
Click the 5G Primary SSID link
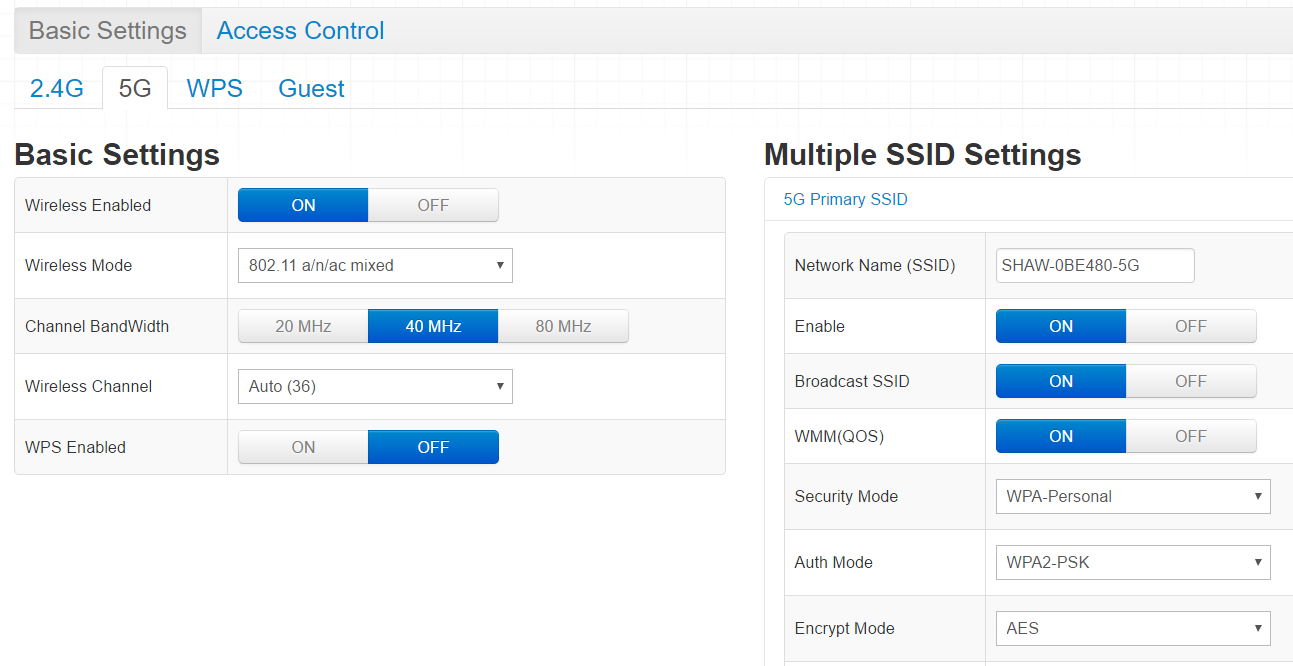(845, 199)
